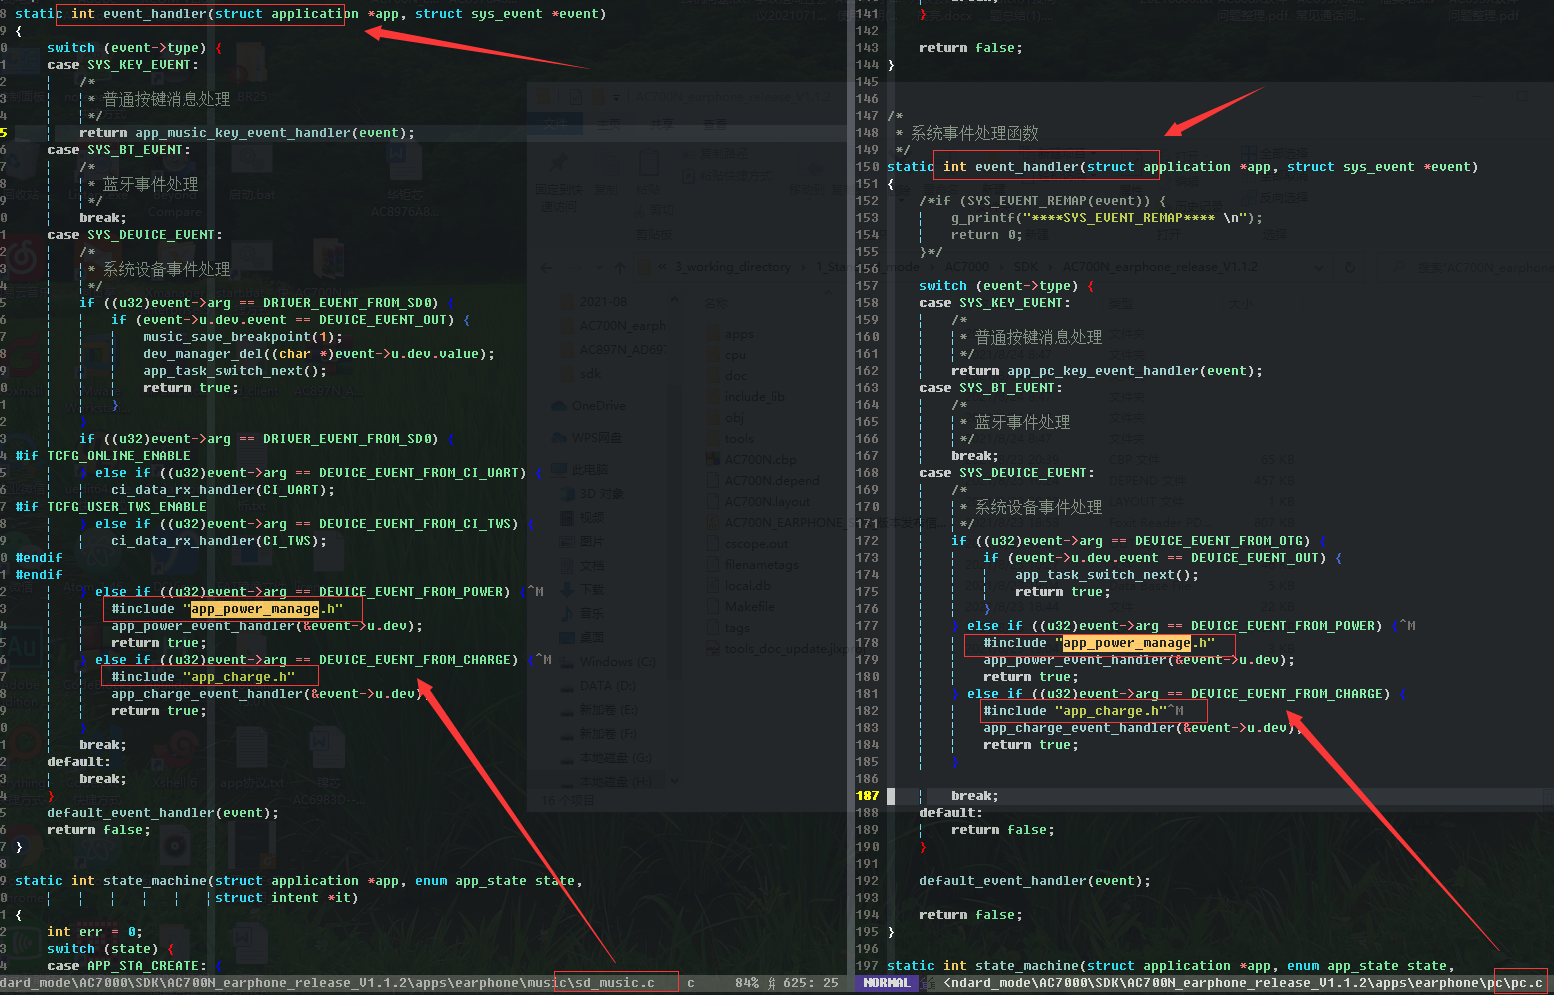
Task: Click the g_printf SYS_EVENT_REMAP line
Action: pyautogui.click(x=1107, y=218)
